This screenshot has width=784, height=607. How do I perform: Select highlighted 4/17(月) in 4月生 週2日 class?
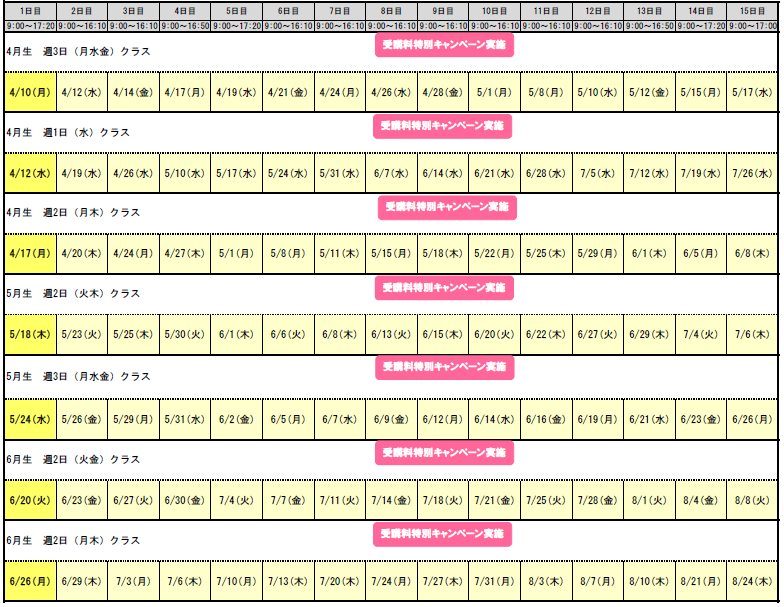(x=30, y=253)
